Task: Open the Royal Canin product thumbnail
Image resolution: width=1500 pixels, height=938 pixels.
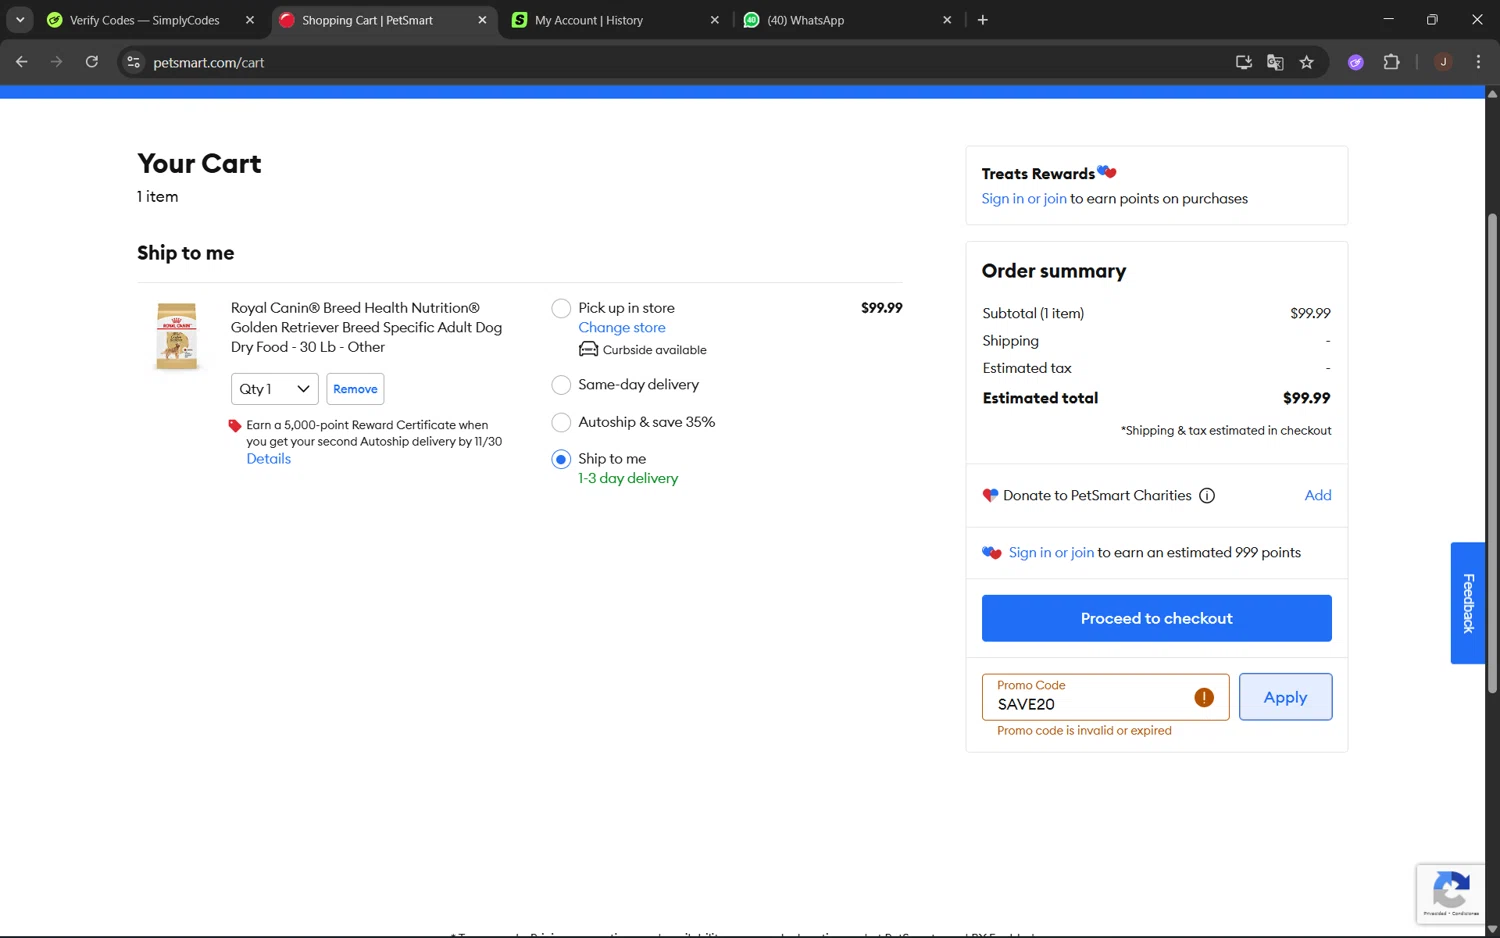Action: click(x=177, y=336)
